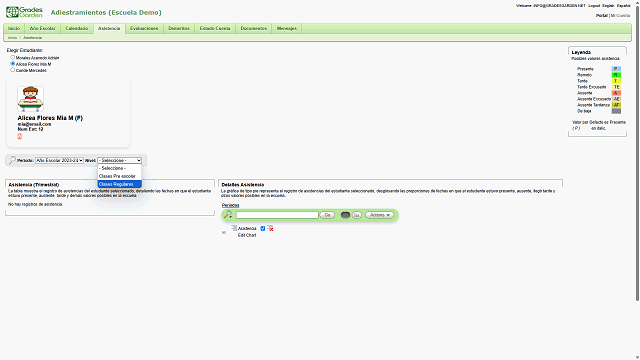Click the yellow Tarde T swatch
This screenshot has width=640, height=360.
tap(616, 81)
